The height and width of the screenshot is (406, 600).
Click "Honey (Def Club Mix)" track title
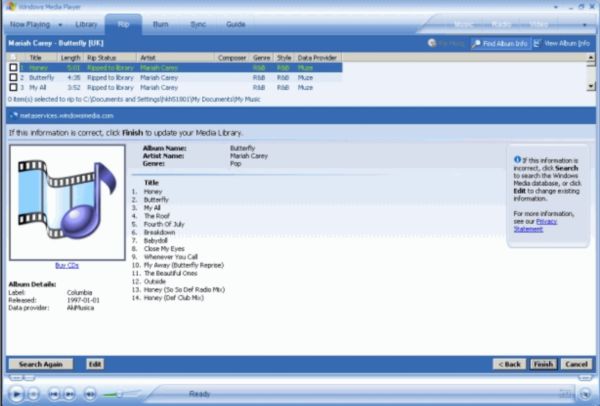pyautogui.click(x=173, y=298)
